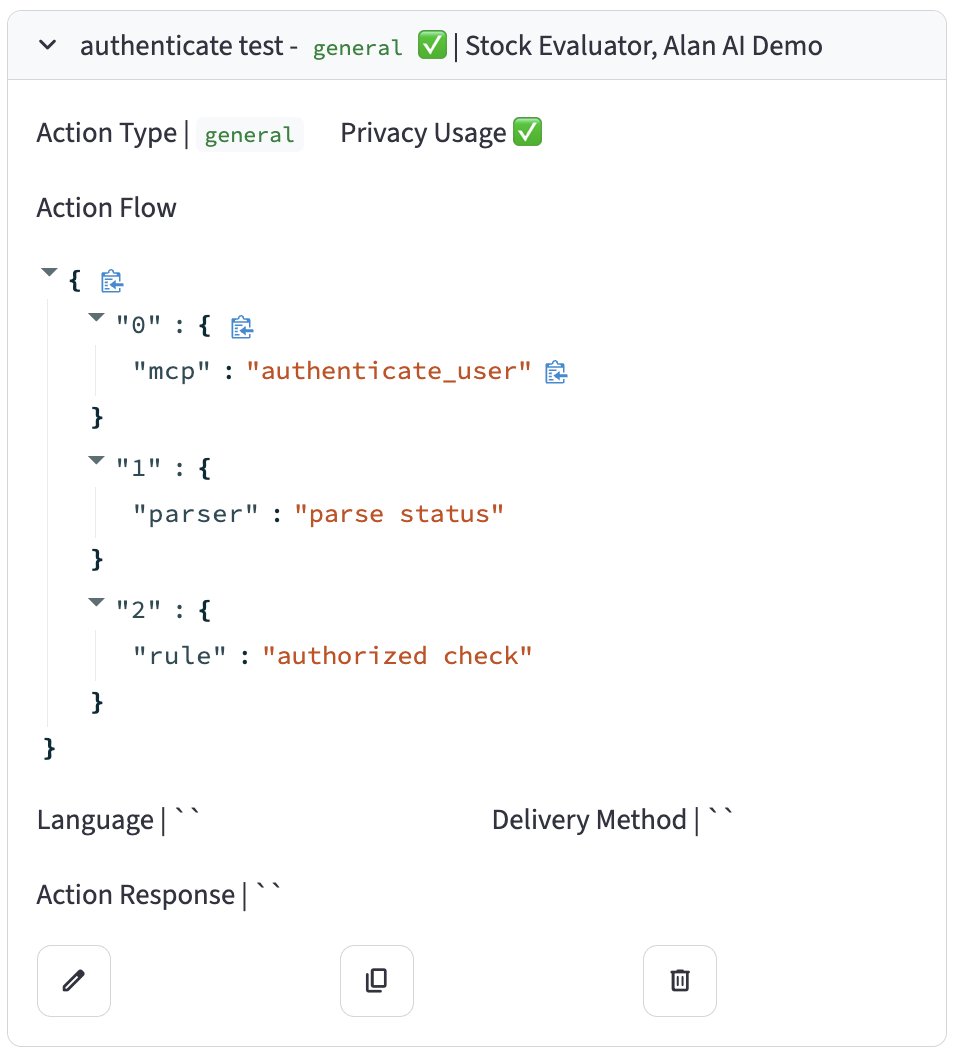
Task: Select the "authorized check" string value
Action: [x=397, y=656]
